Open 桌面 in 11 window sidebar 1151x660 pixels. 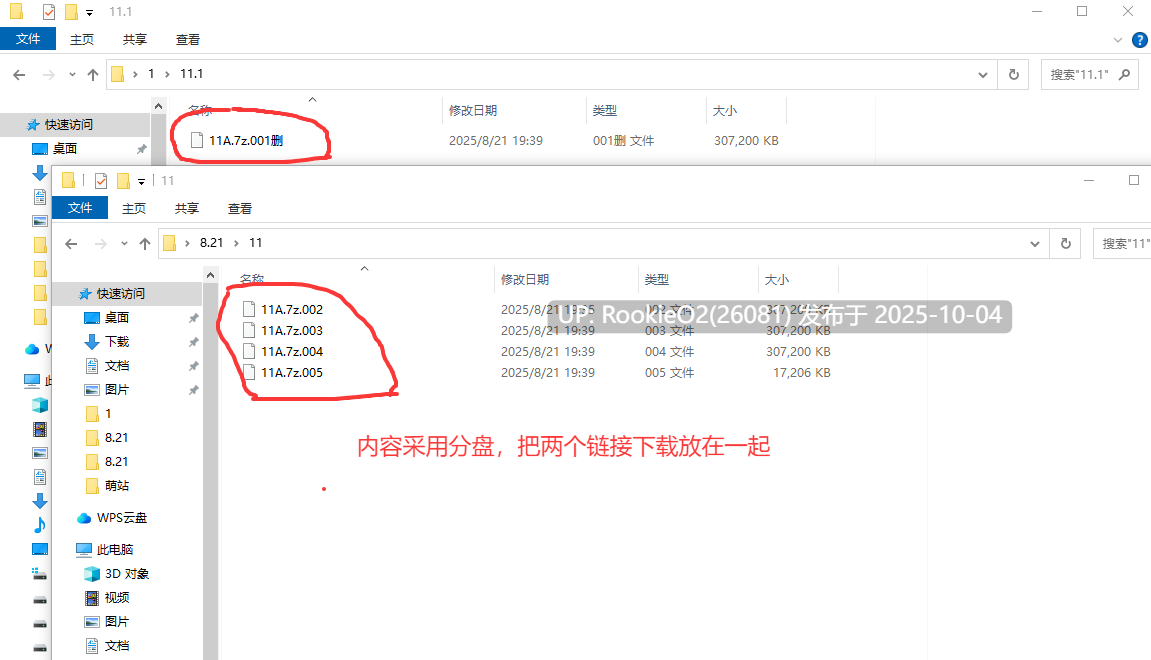(x=117, y=318)
